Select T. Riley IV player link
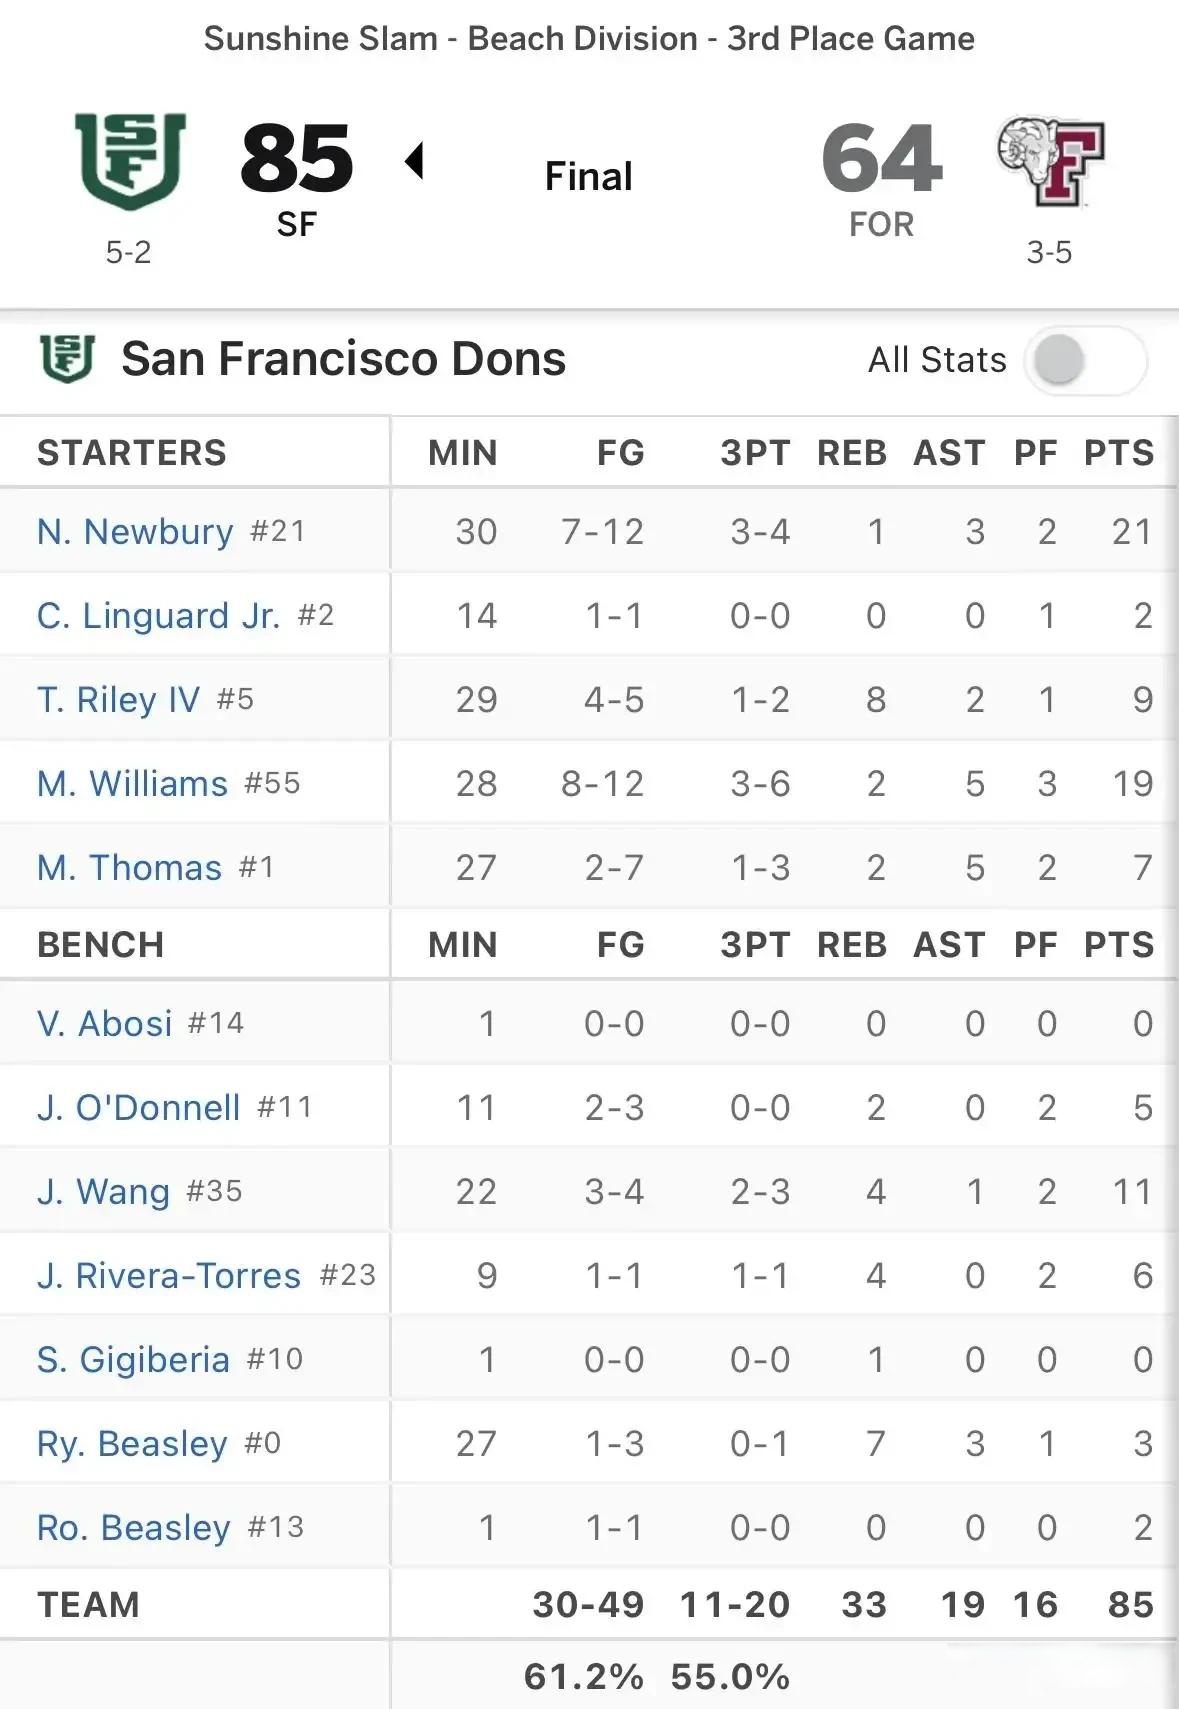1179x1709 pixels. click(x=118, y=699)
